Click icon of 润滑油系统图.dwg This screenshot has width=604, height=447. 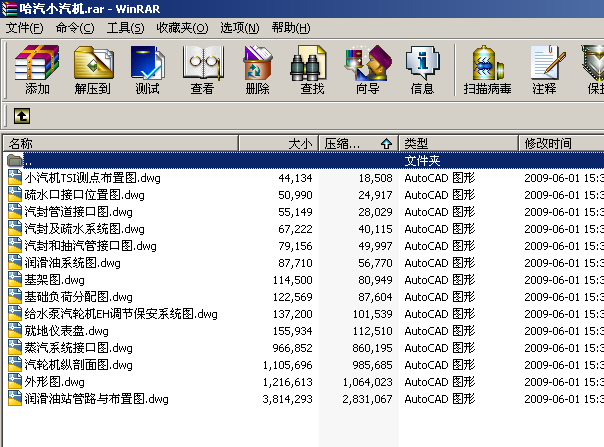(x=15, y=262)
